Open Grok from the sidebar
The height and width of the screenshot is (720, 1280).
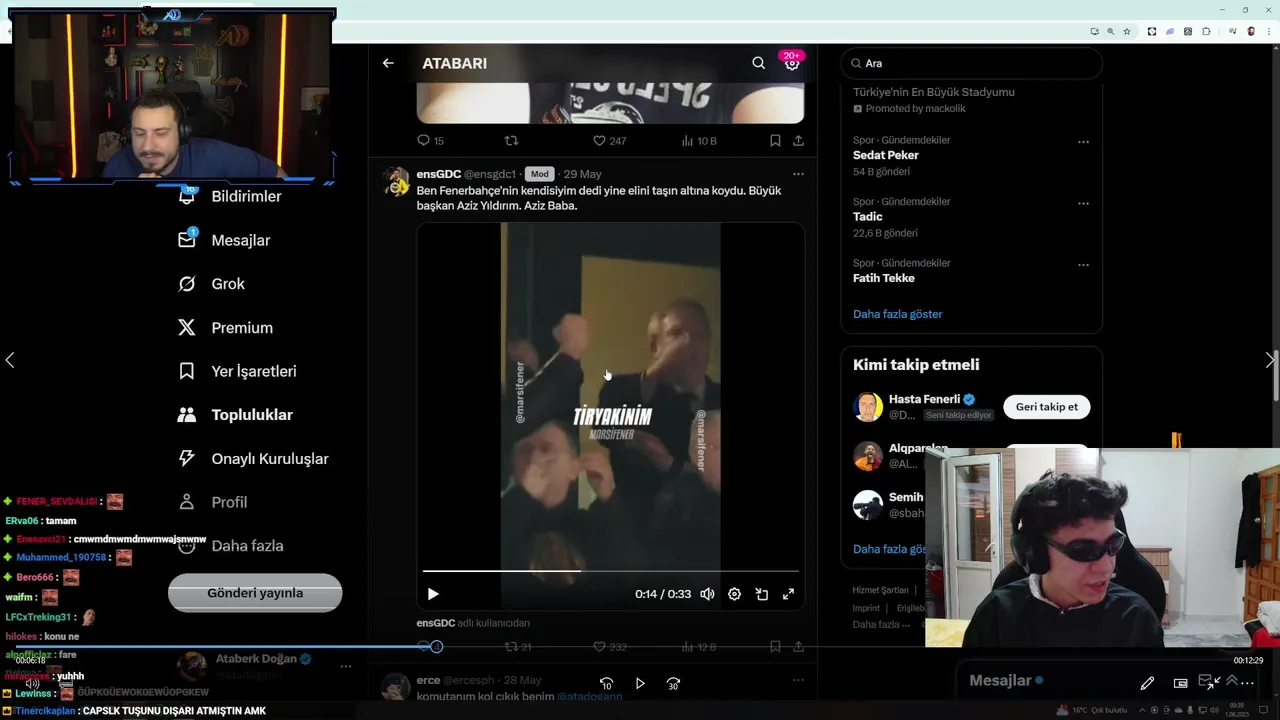pyautogui.click(x=211, y=284)
